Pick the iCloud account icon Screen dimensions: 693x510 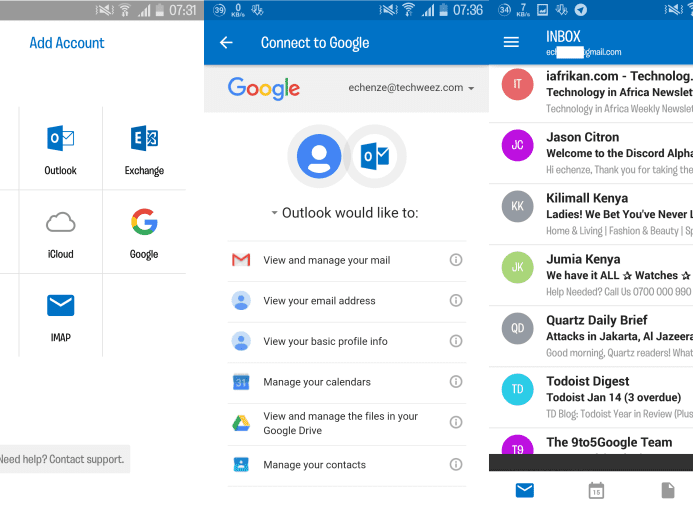[61, 222]
